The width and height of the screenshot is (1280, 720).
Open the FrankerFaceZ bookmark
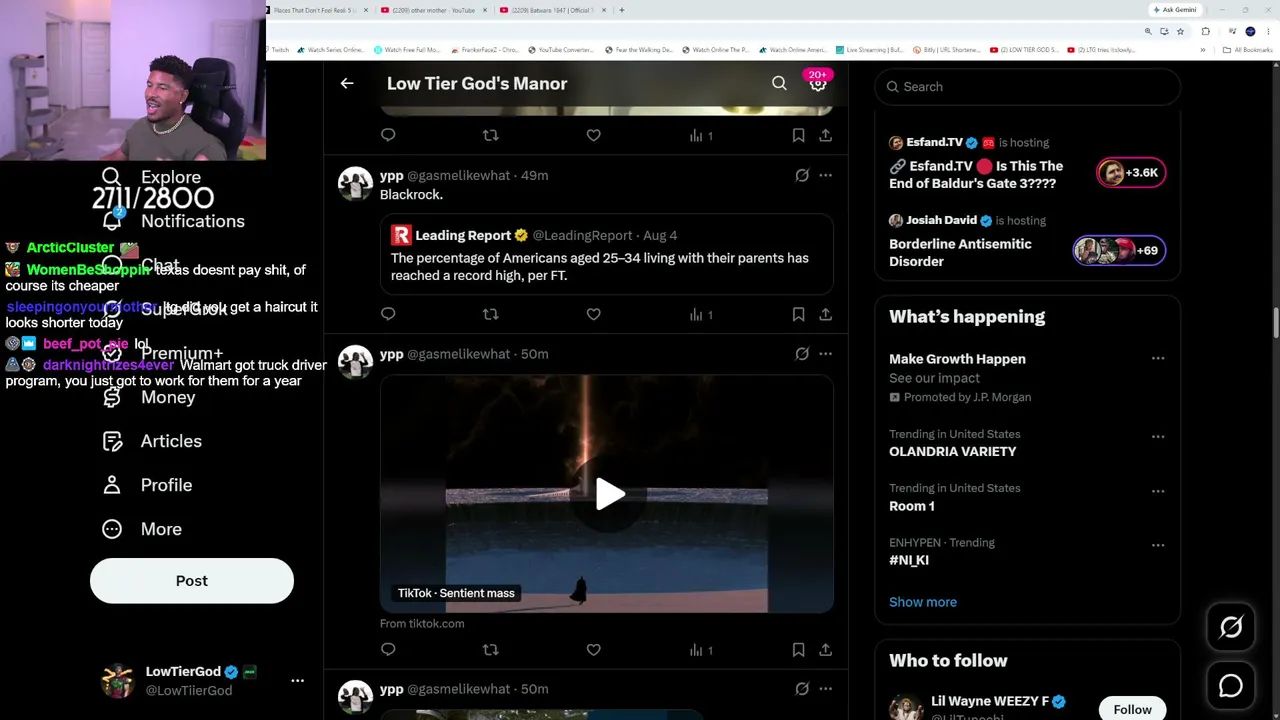click(x=485, y=50)
